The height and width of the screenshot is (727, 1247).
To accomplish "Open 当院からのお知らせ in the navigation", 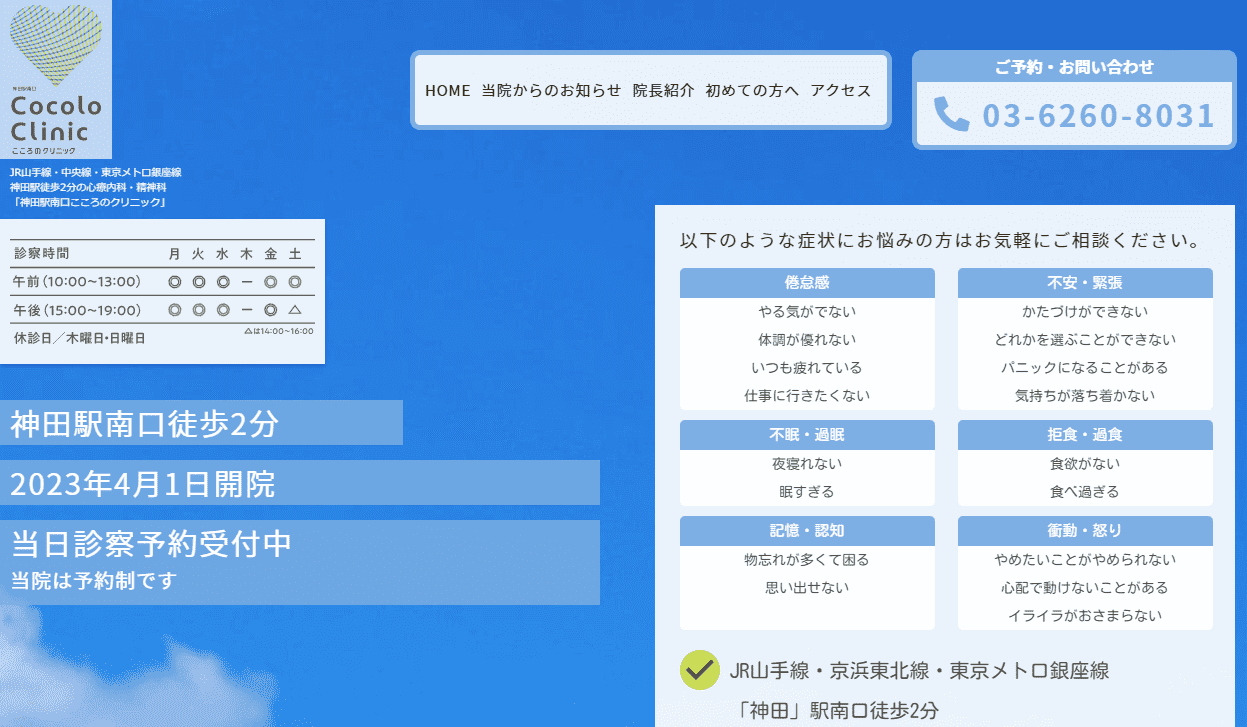I will point(551,90).
